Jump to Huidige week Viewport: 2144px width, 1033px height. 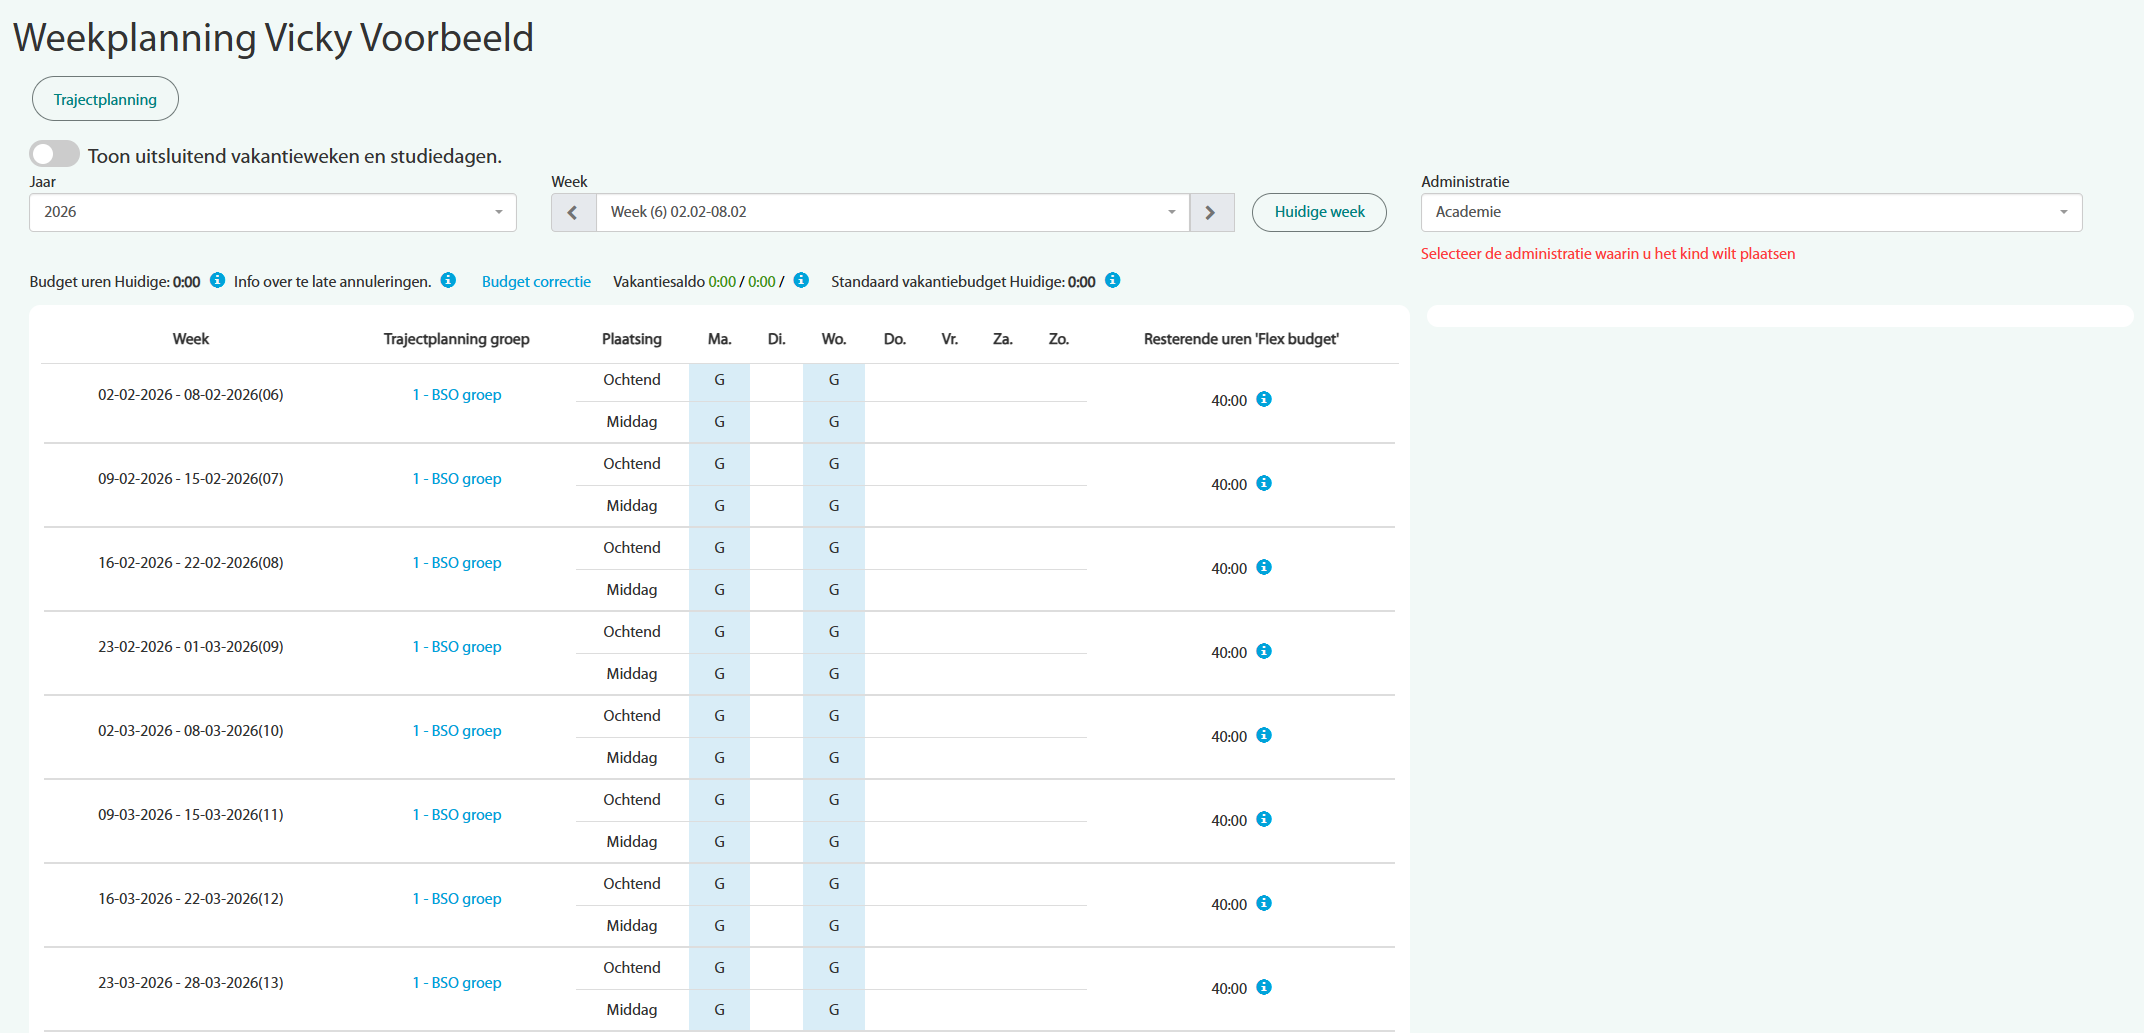pos(1318,213)
